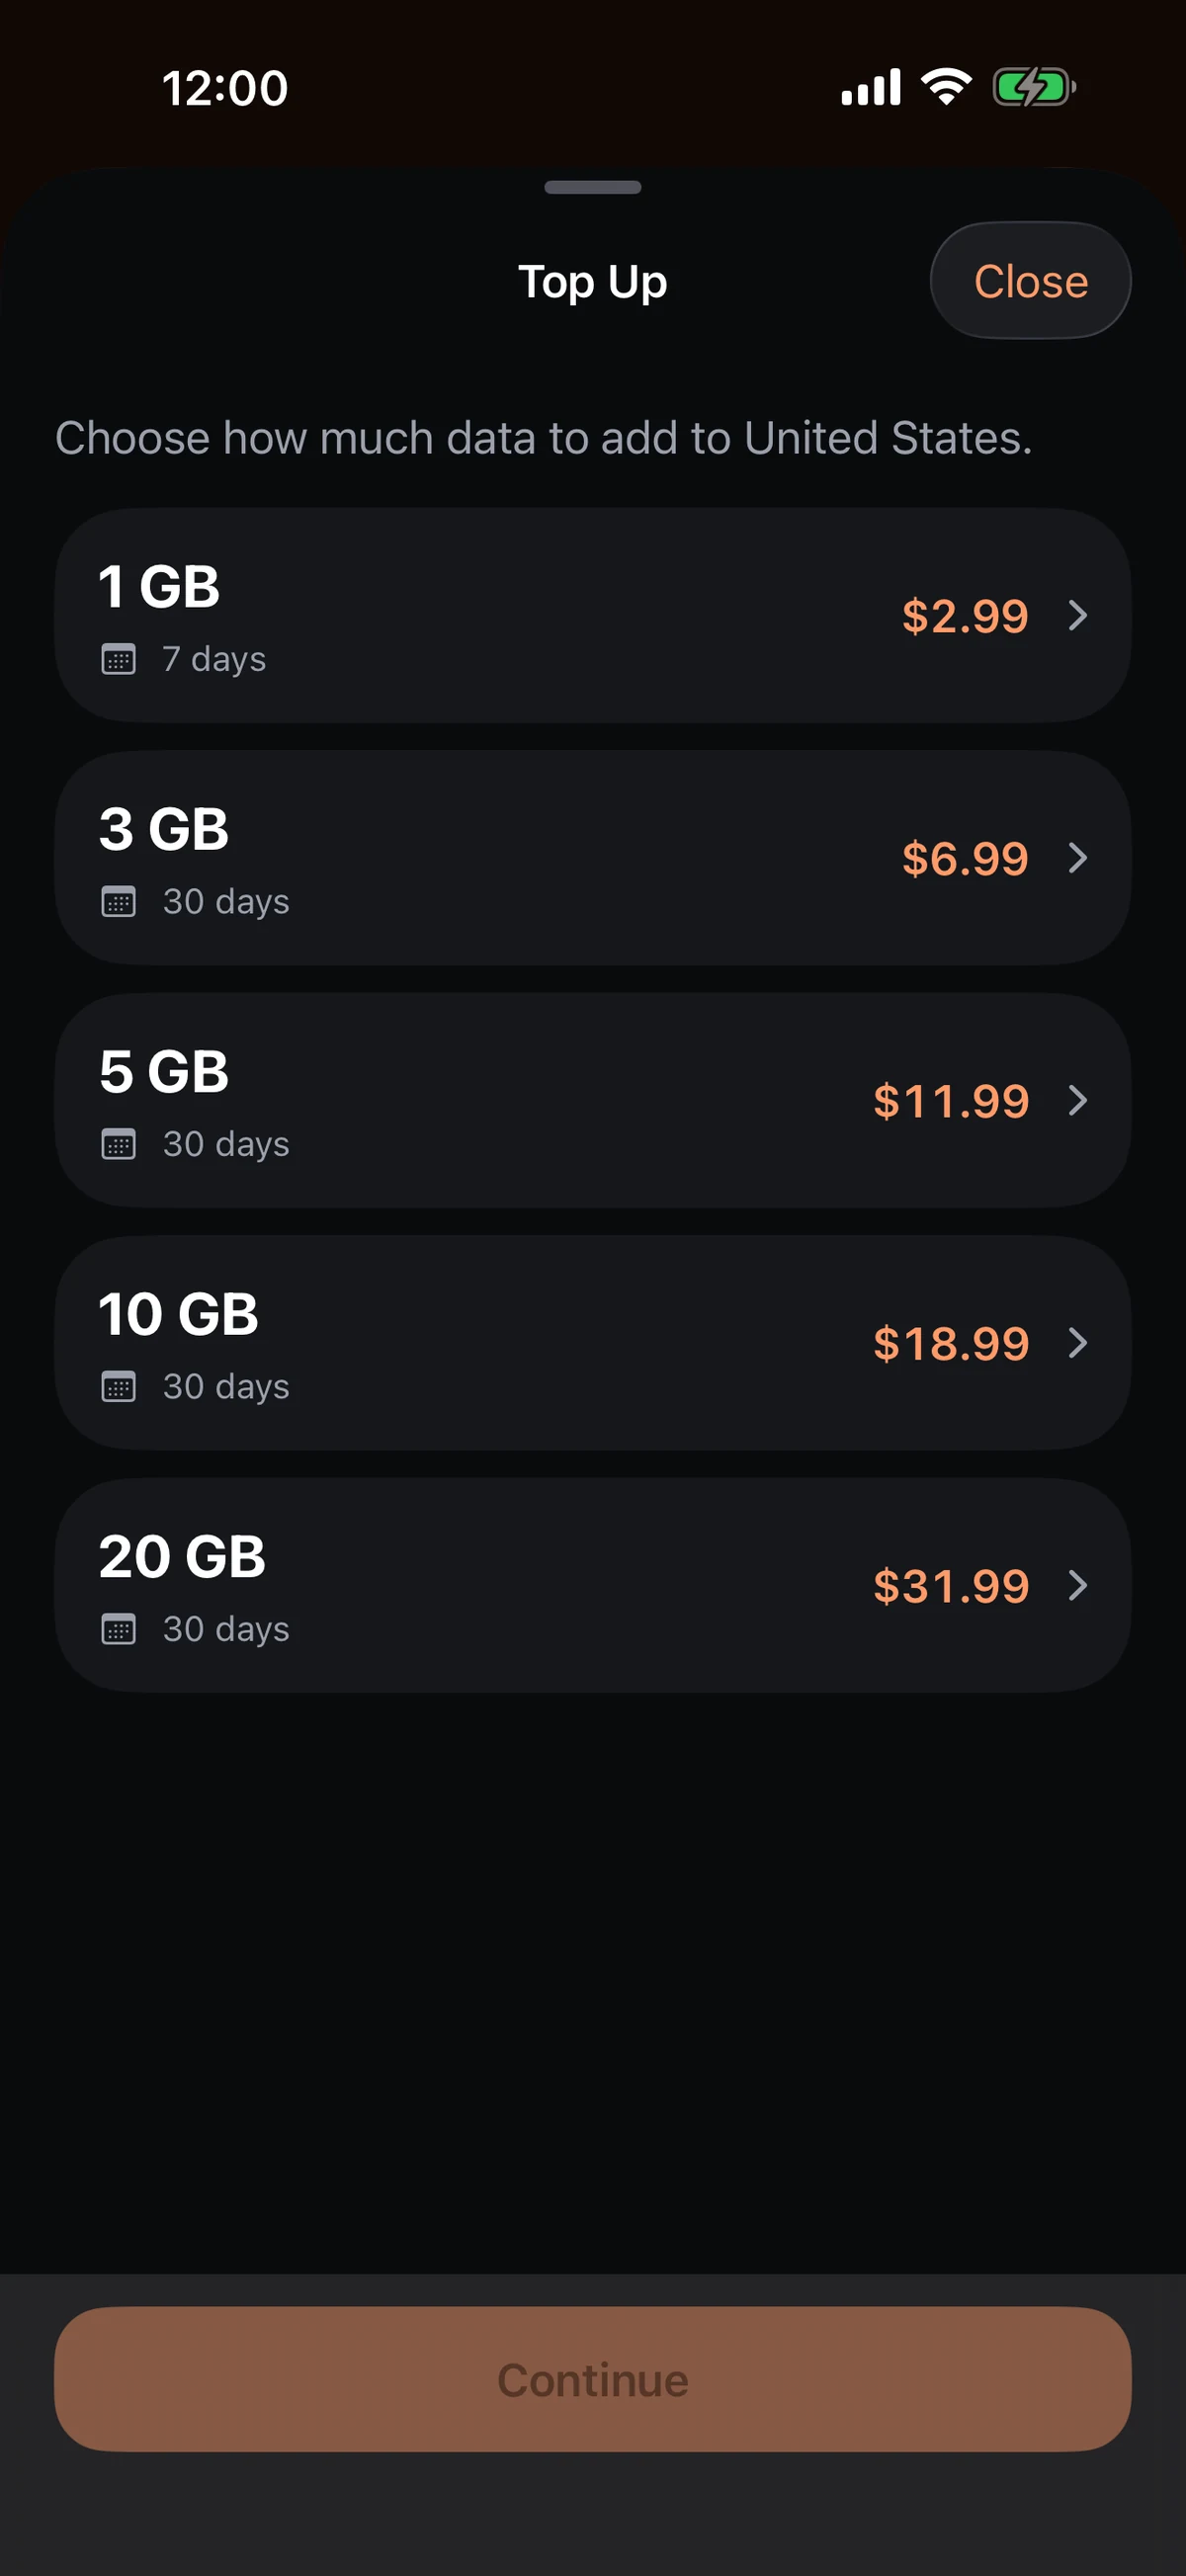Tap the calendar icon on the 20 GB plan
The width and height of the screenshot is (1186, 2576).
point(118,1629)
